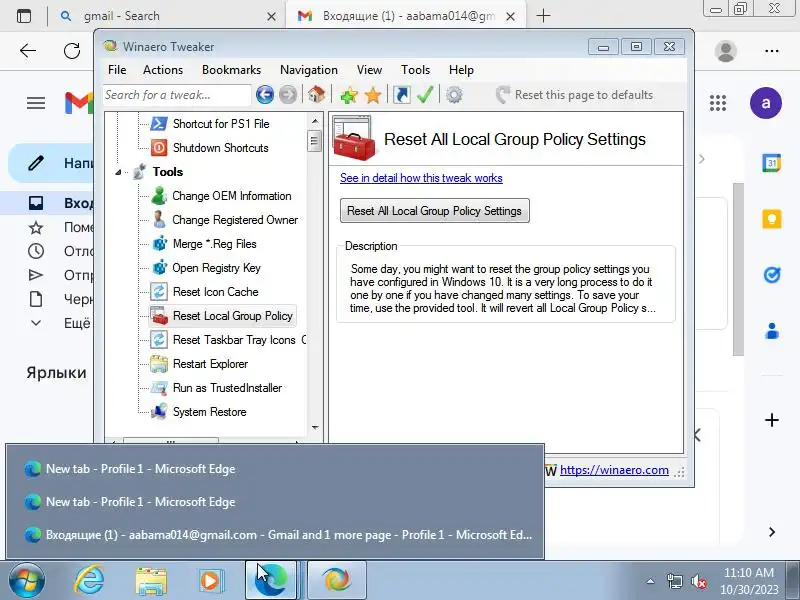Select System Restore tree item
Image resolution: width=800 pixels, height=600 pixels.
click(x=209, y=412)
